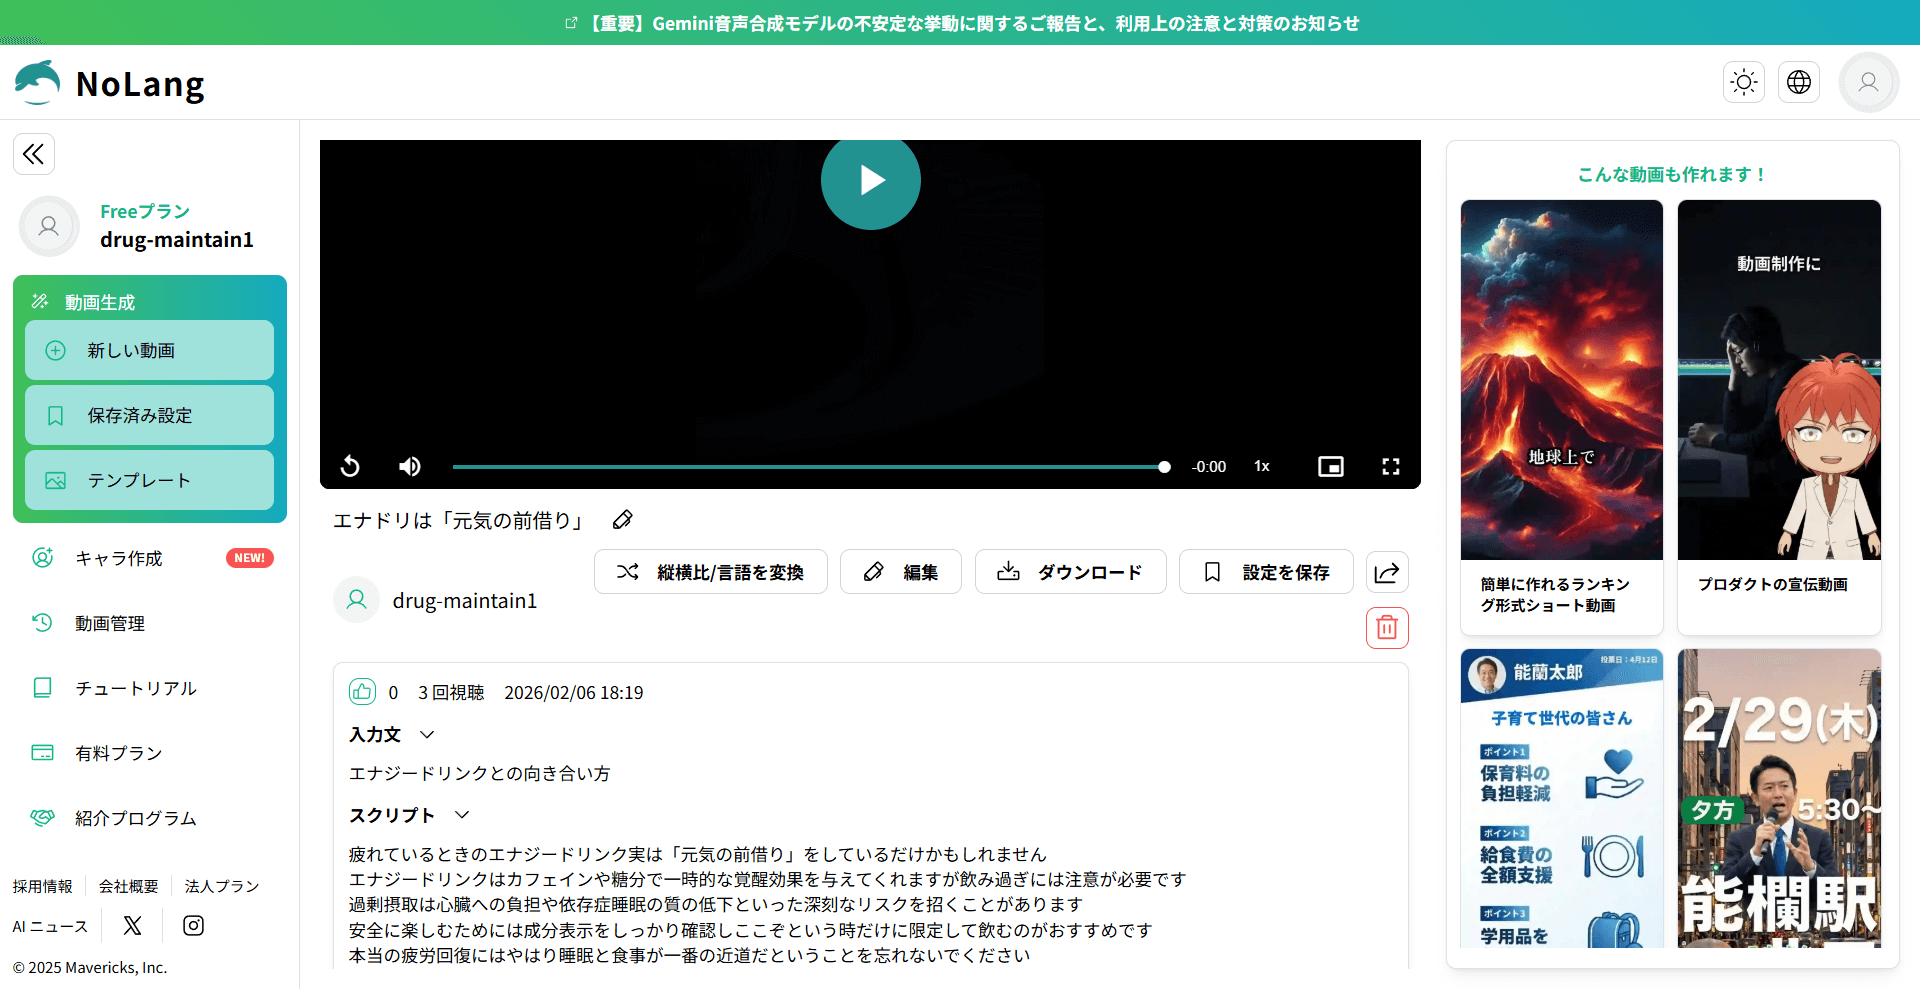Image resolution: width=1920 pixels, height=989 pixels.
Task: Open the X (Twitter) social link
Action: [x=132, y=926]
